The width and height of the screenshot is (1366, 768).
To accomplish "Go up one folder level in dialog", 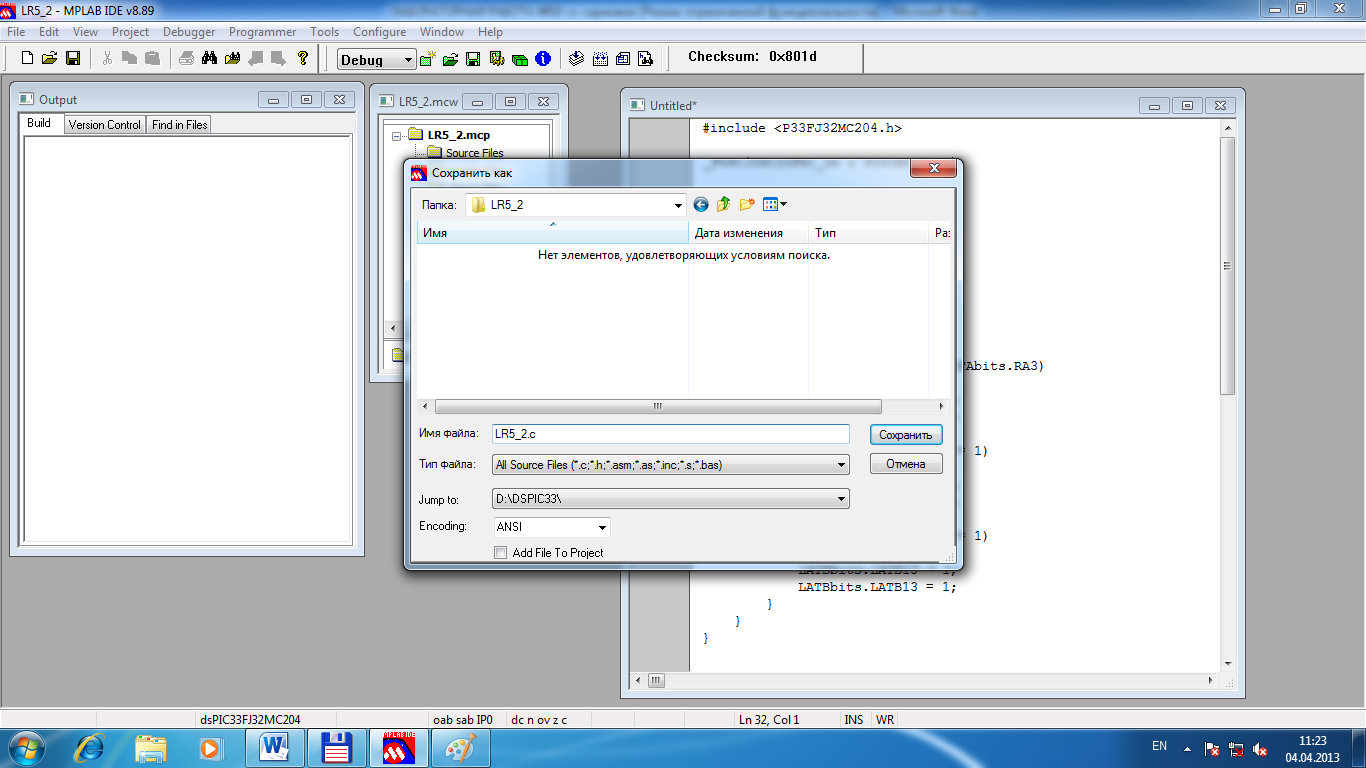I will 724,204.
